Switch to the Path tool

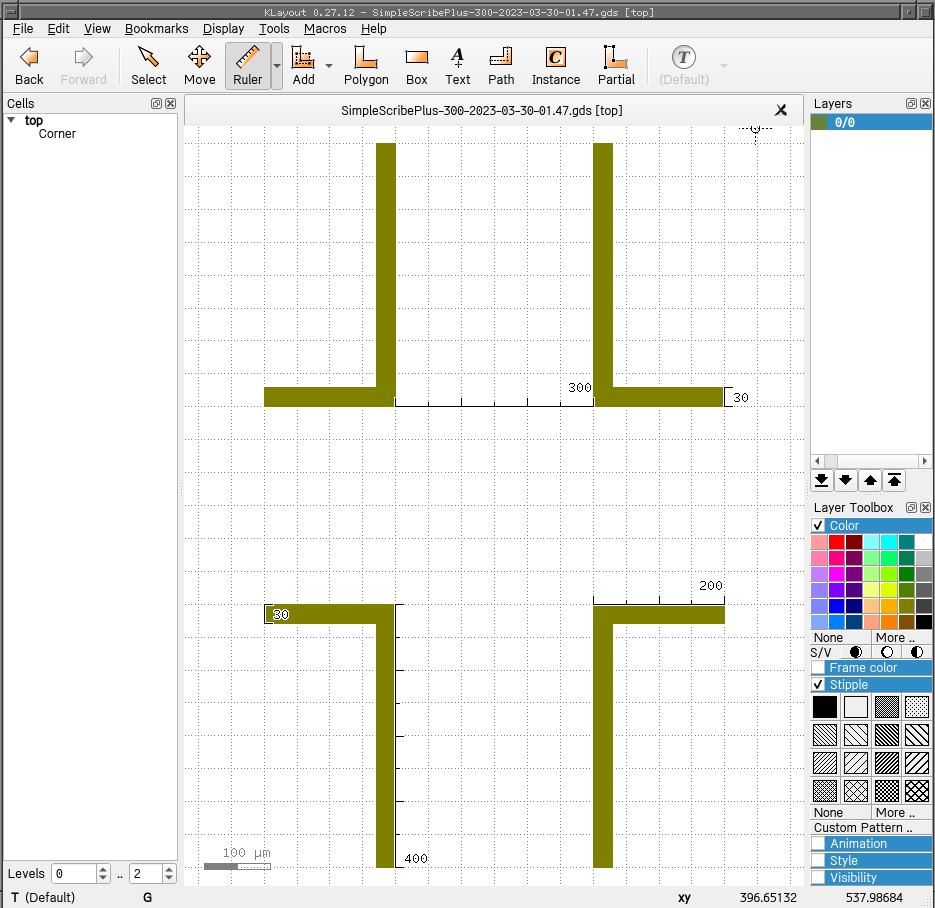tap(501, 66)
